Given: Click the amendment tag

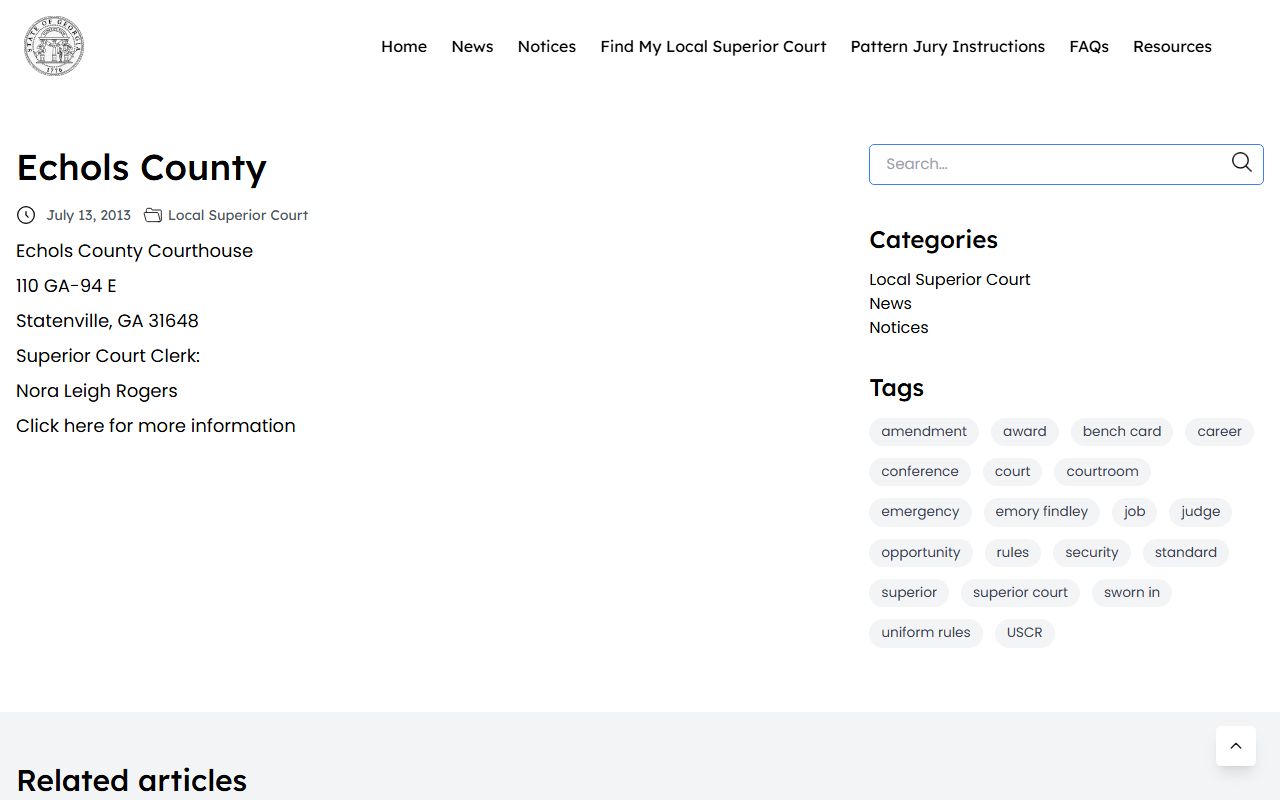Looking at the screenshot, I should (924, 432).
